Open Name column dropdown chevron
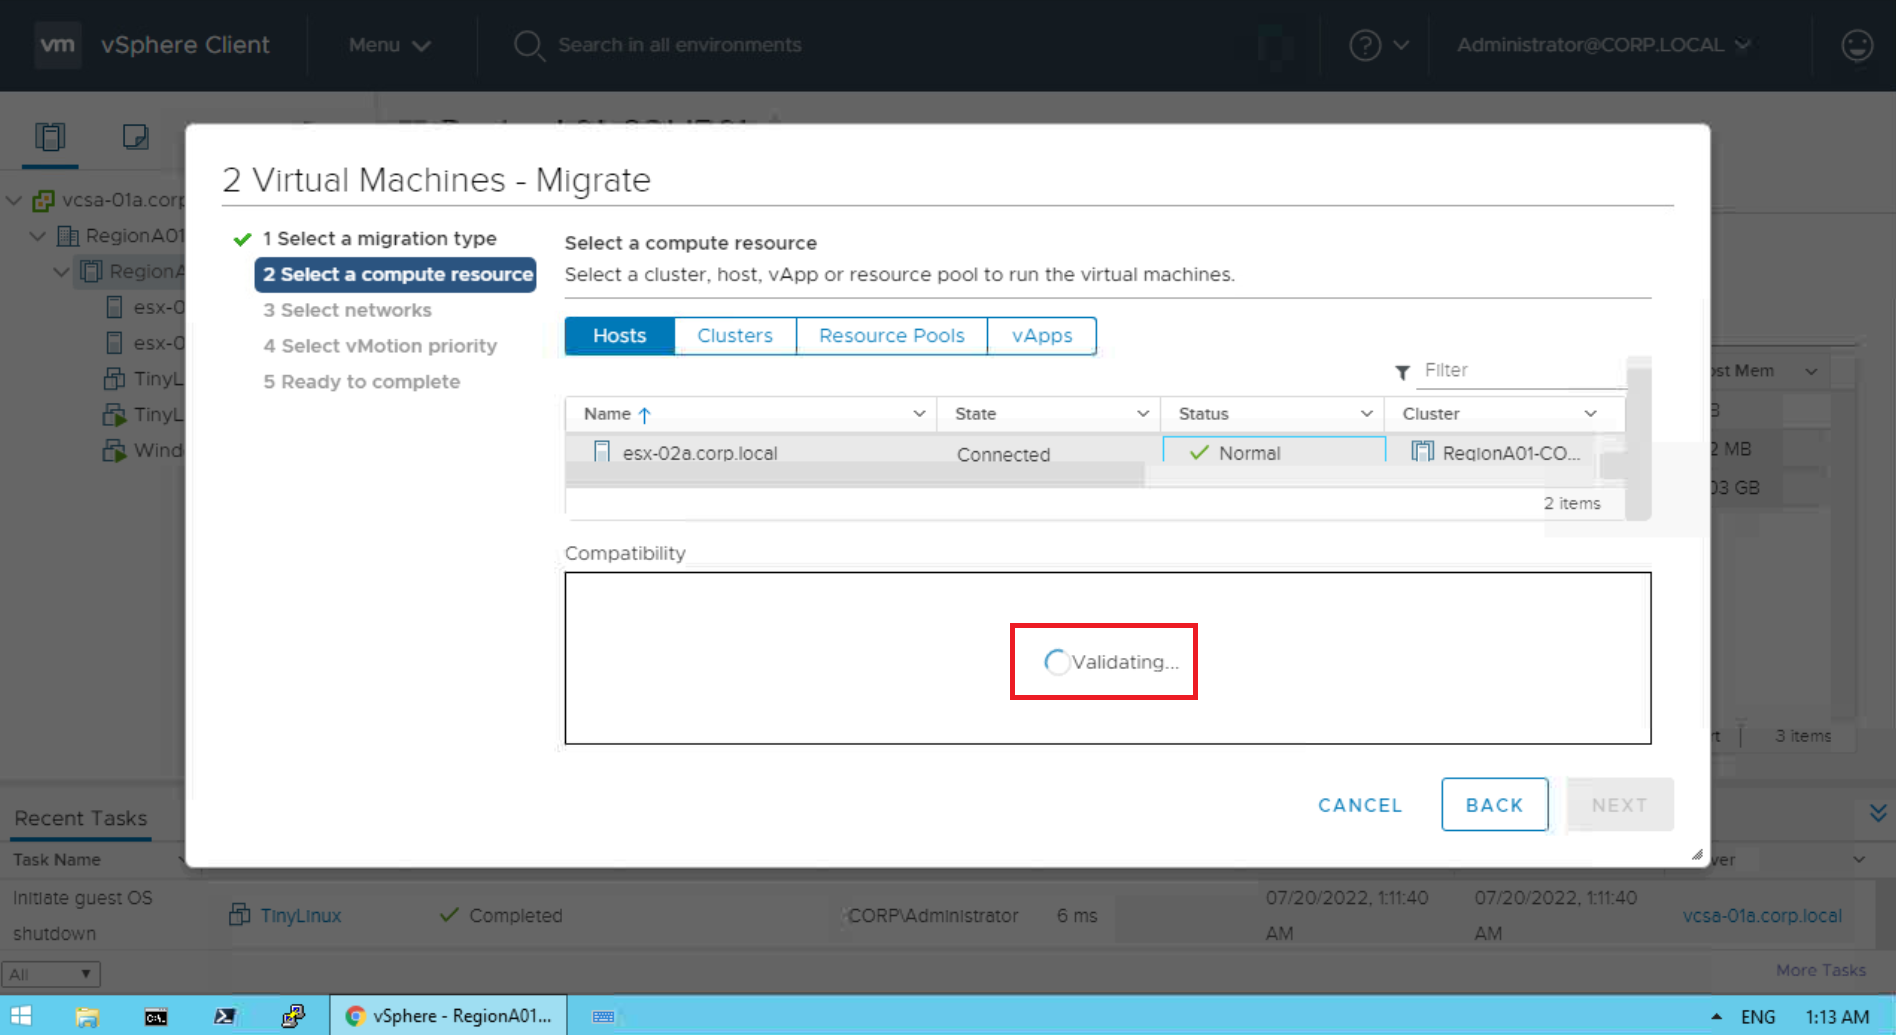 click(919, 414)
